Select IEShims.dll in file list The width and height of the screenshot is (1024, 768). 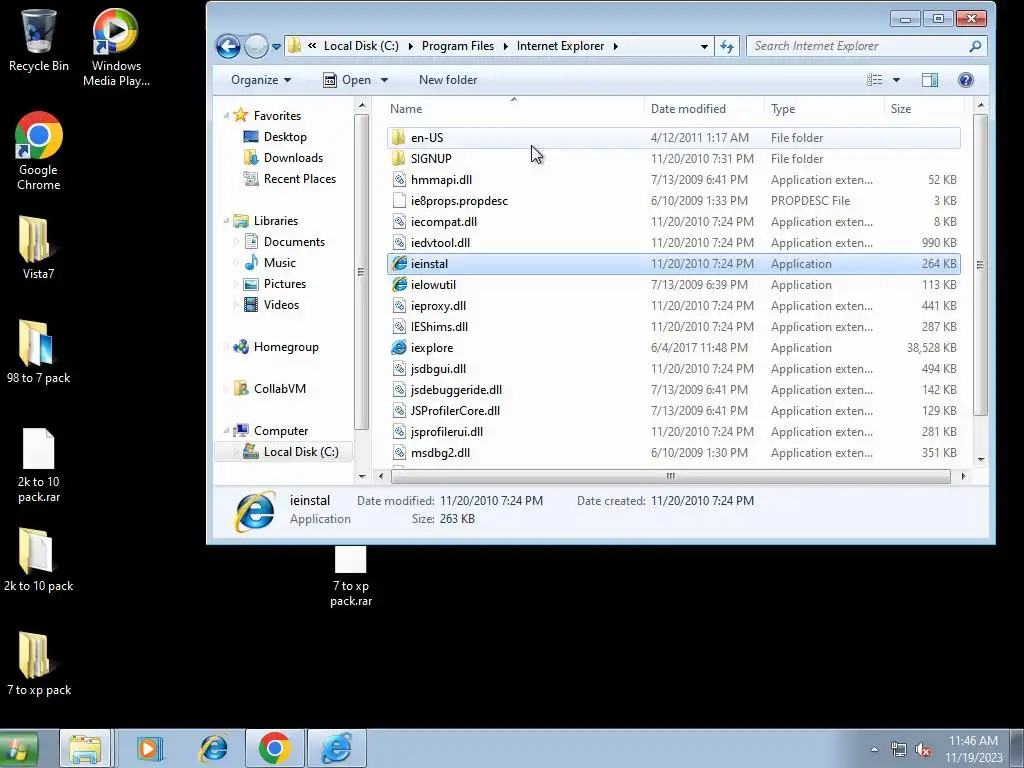click(439, 327)
